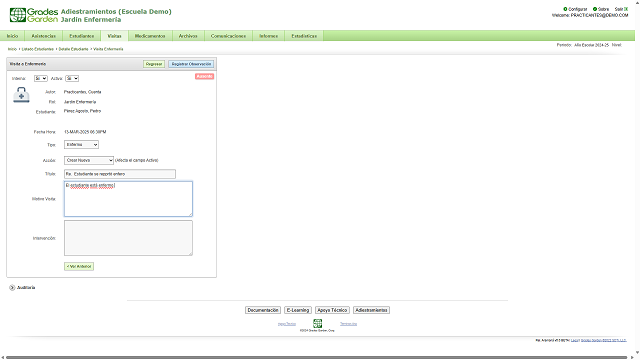The image size is (640, 360).
Task: Open the Informes menu tab
Action: [x=269, y=36]
